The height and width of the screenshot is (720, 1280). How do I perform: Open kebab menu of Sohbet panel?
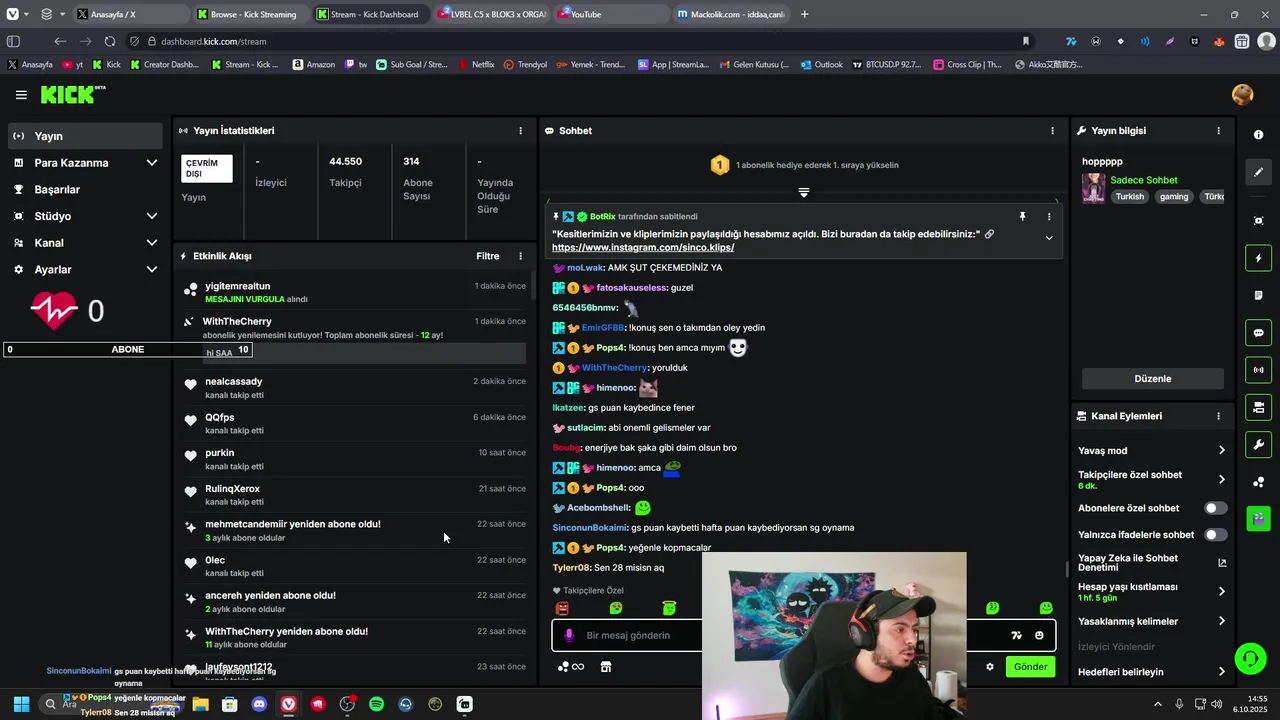pyautogui.click(x=1052, y=131)
